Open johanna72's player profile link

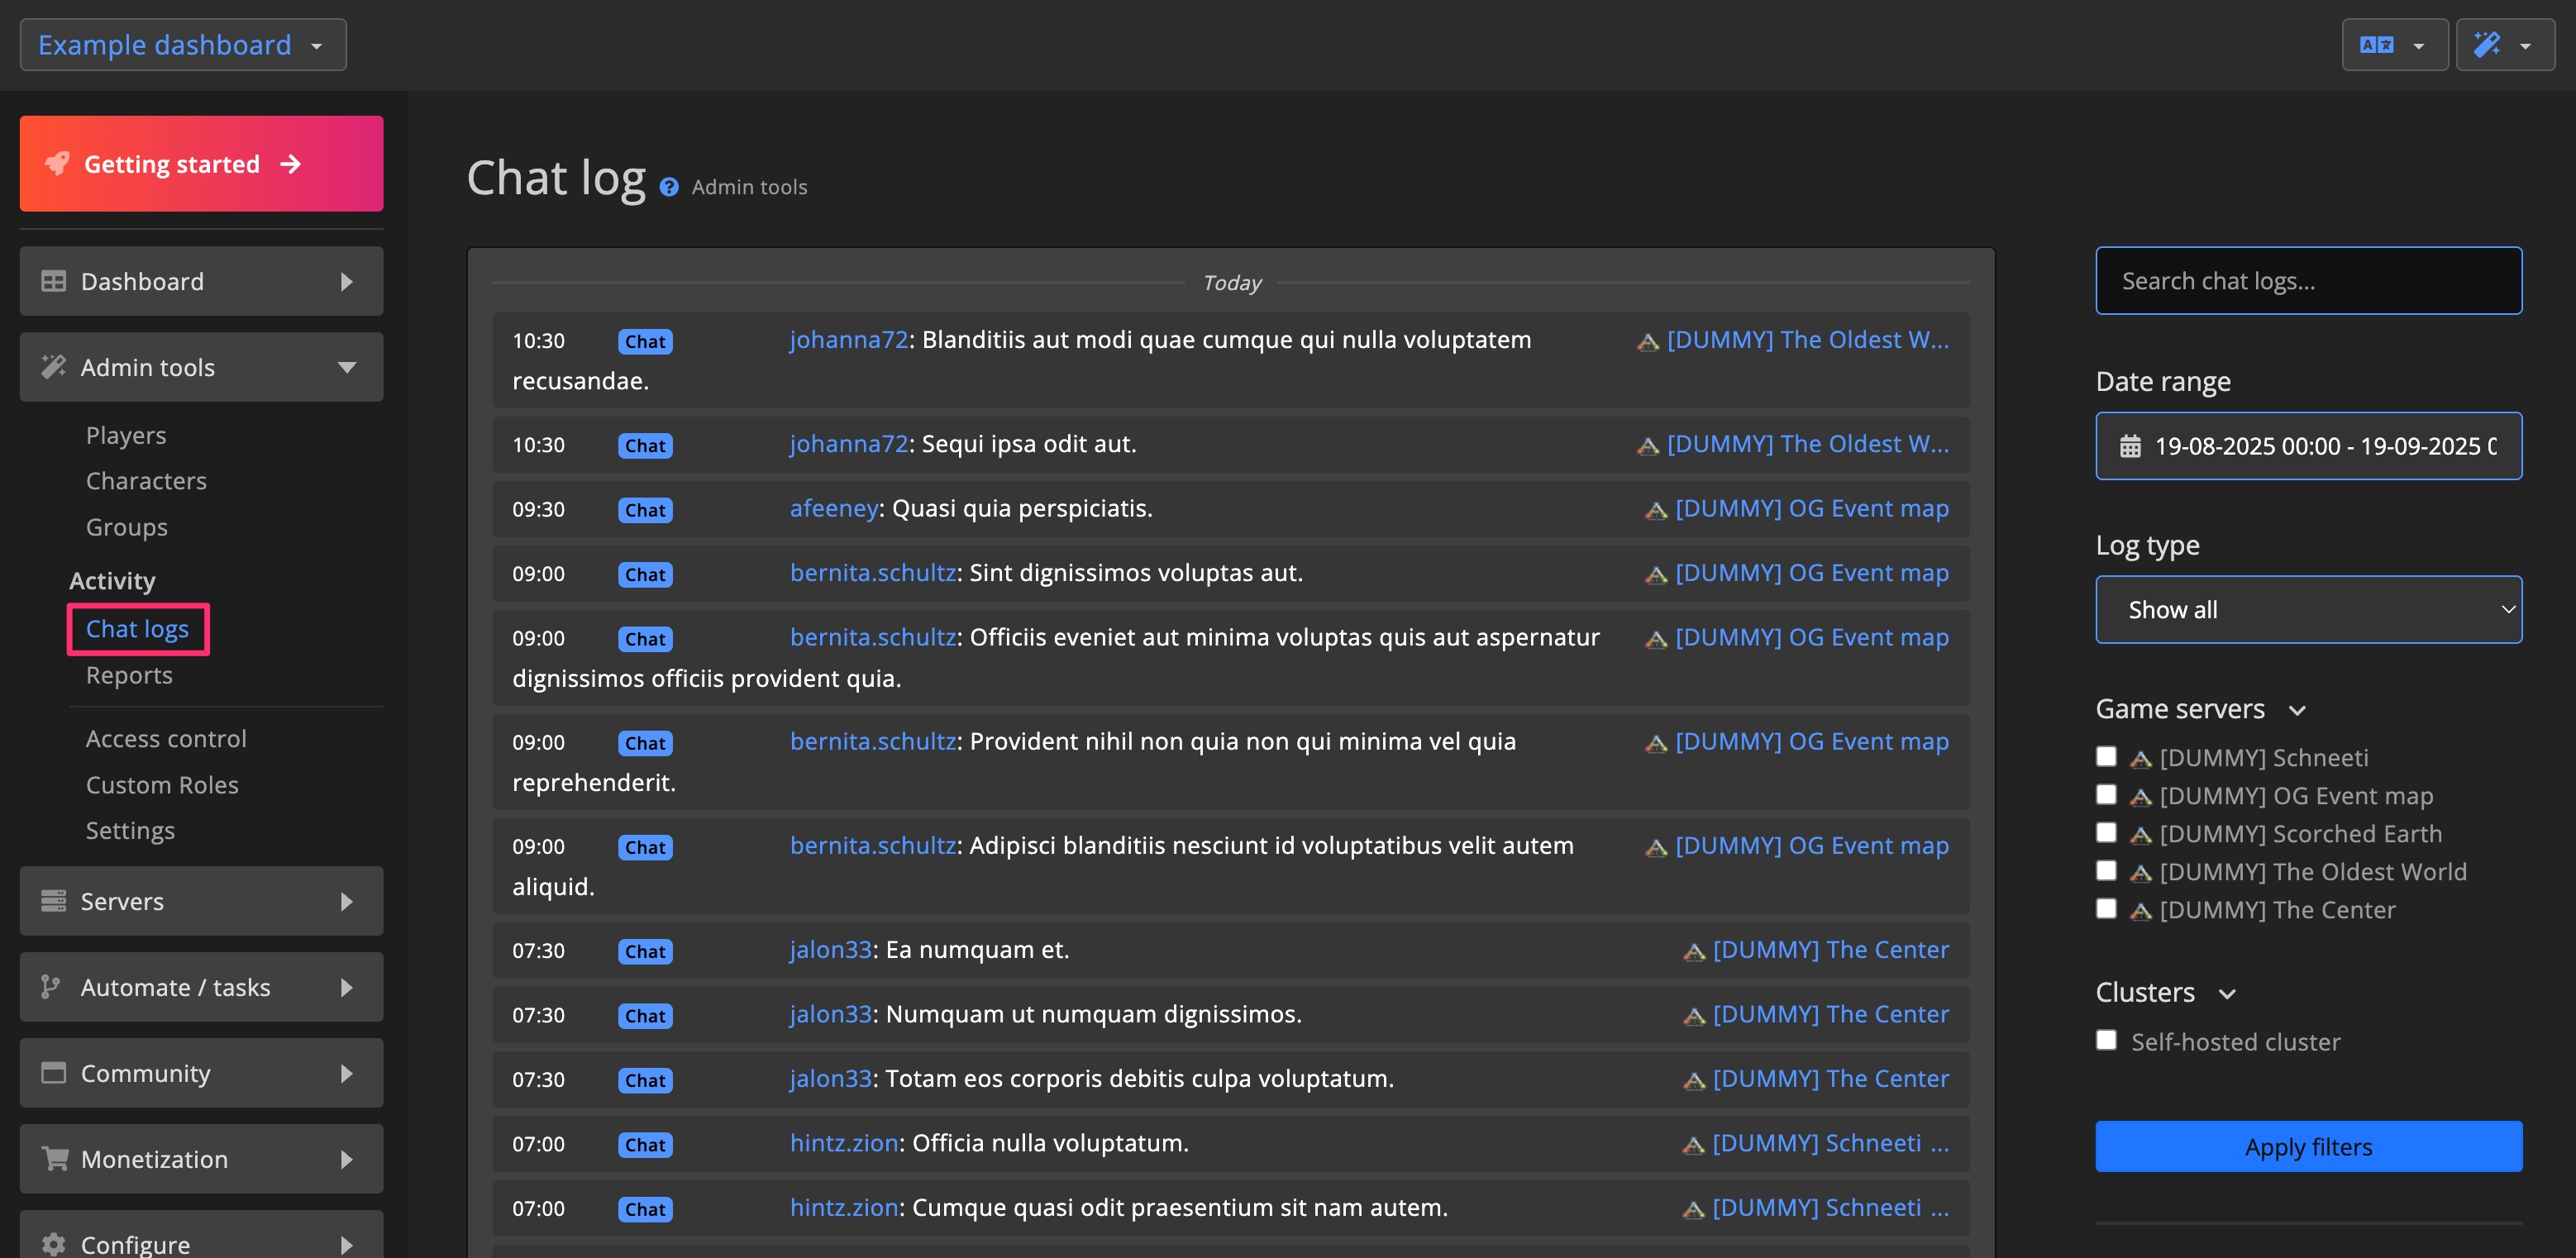847,340
